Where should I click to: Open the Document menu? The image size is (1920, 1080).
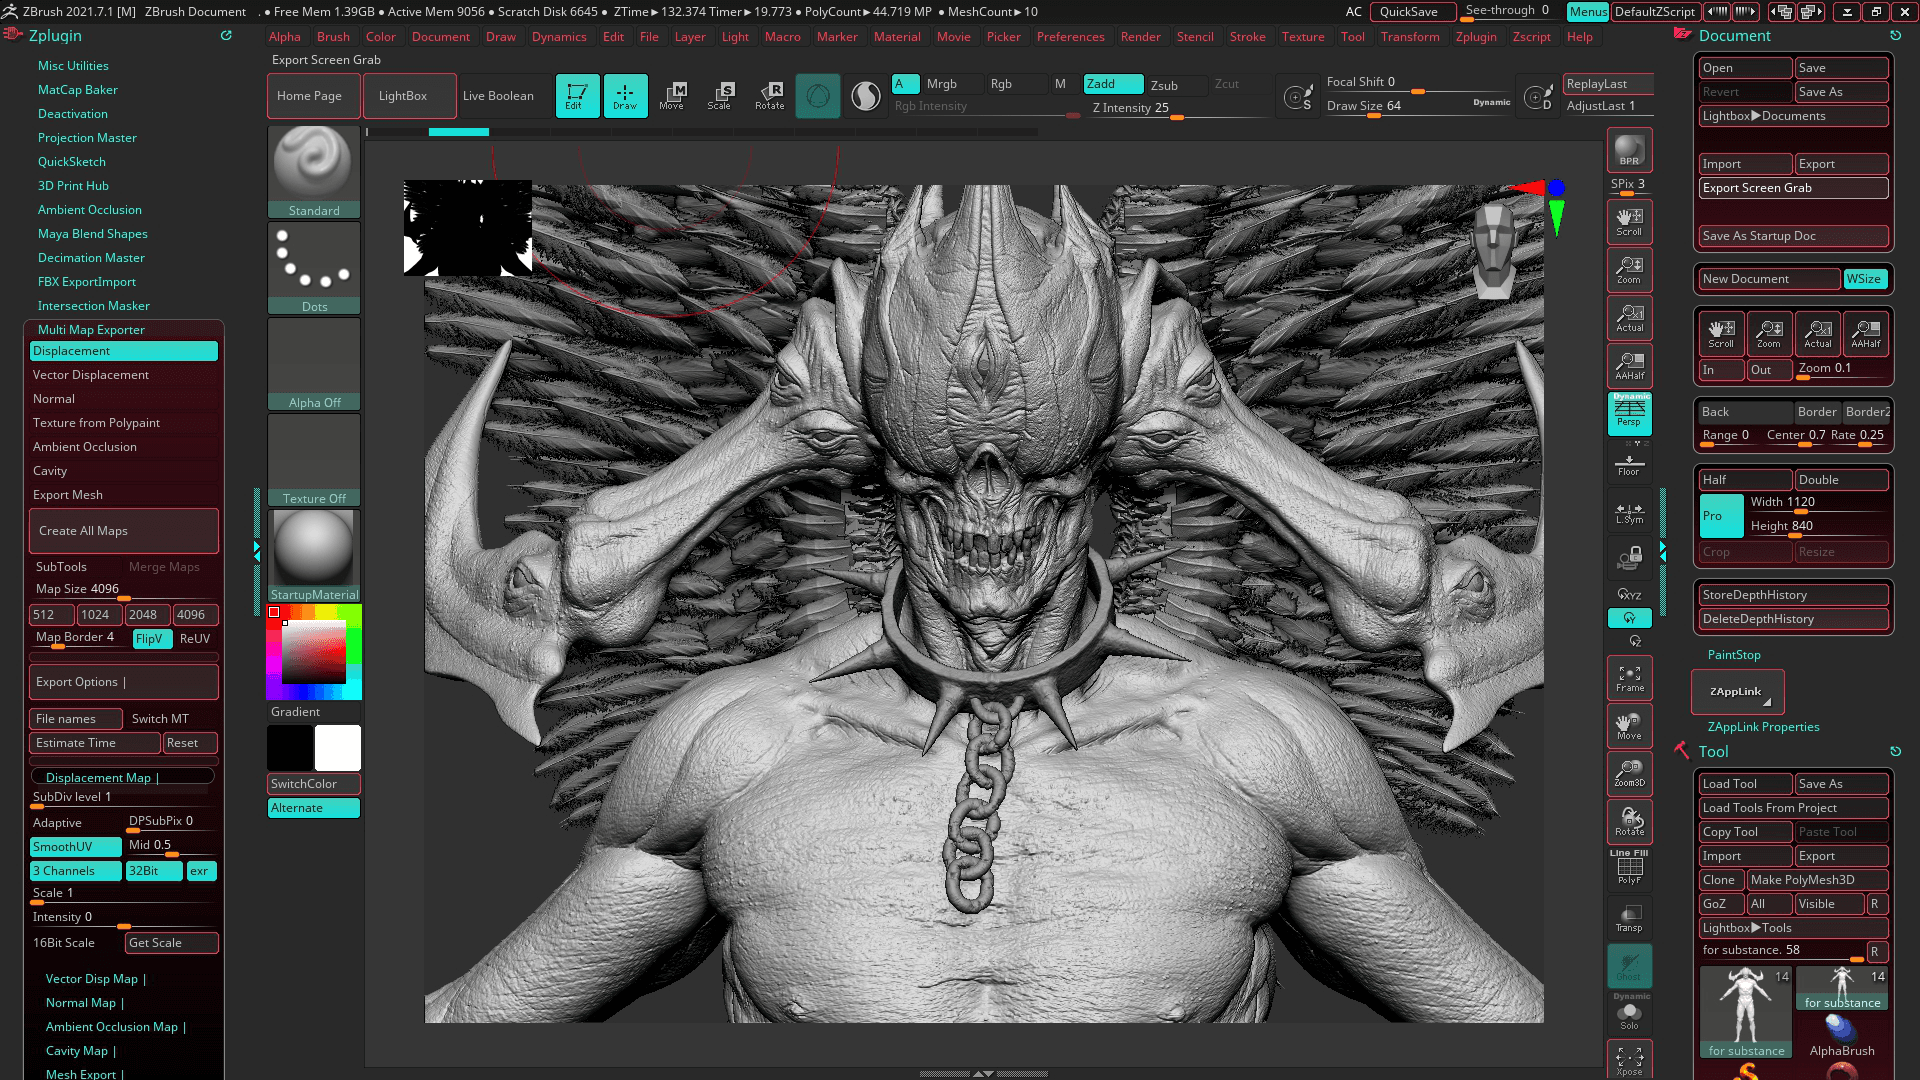click(x=440, y=37)
